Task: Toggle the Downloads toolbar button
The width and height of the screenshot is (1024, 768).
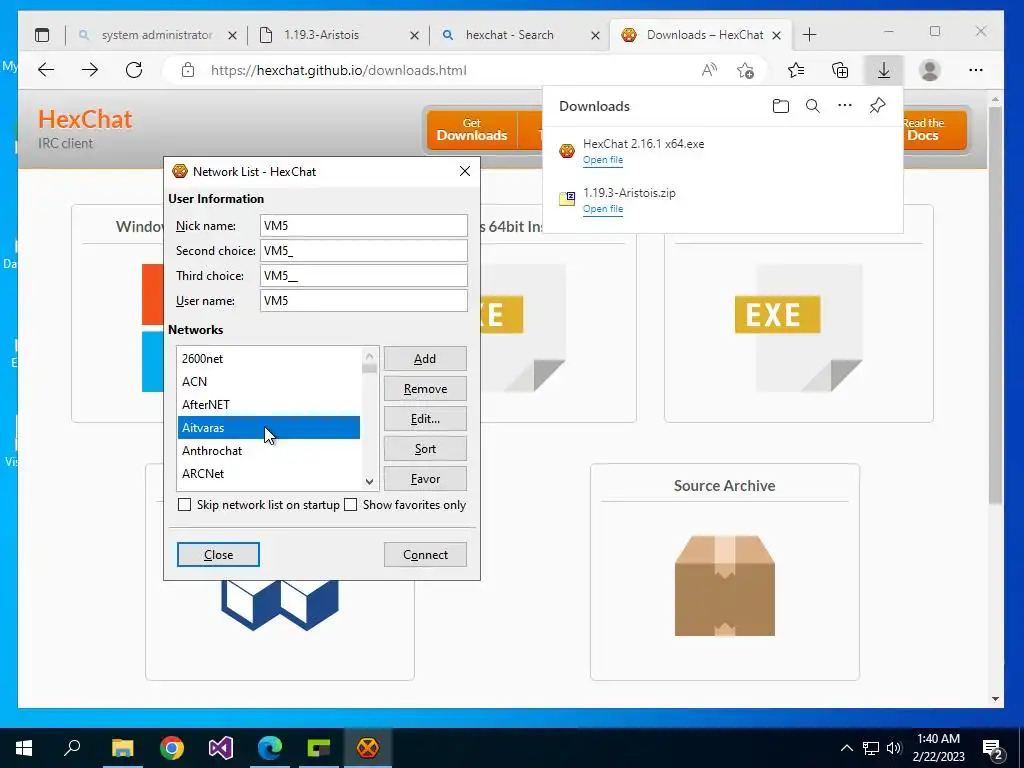Action: 884,70
